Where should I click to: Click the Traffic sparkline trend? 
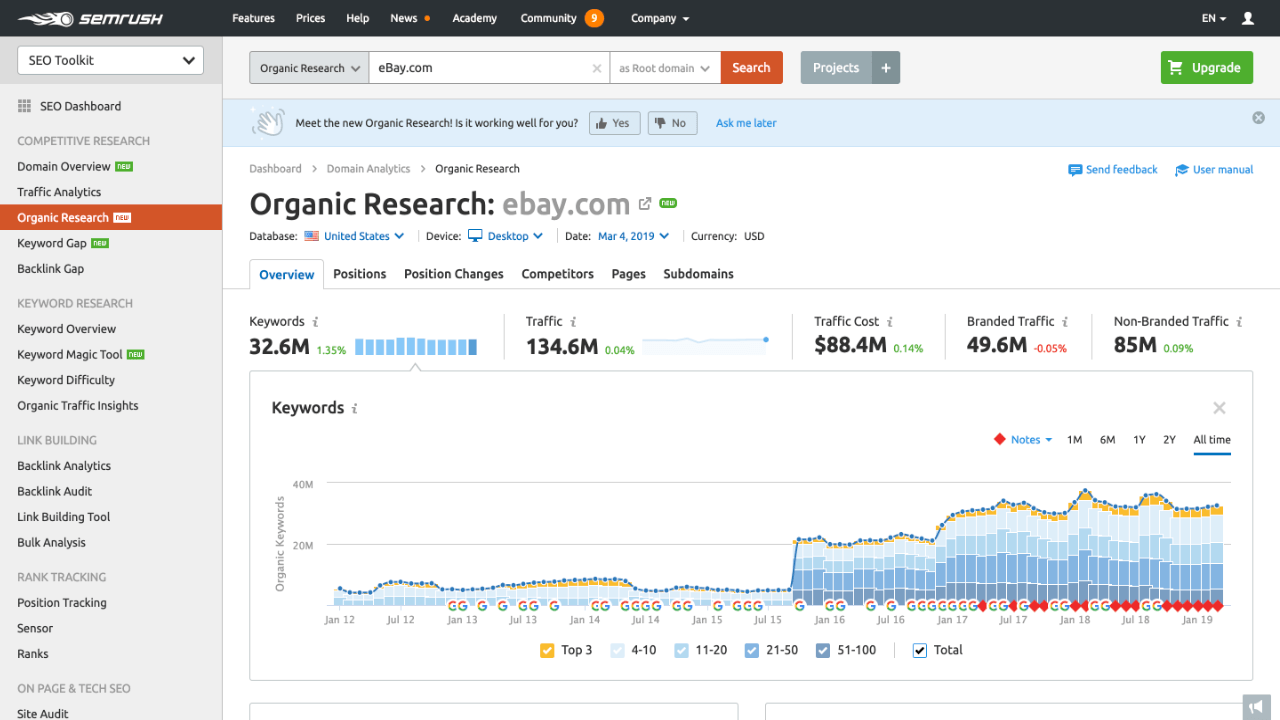click(x=705, y=345)
